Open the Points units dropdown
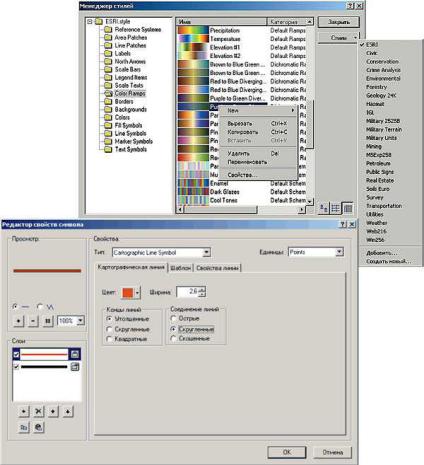Image resolution: width=424 pixels, height=465 pixels. pos(339,252)
